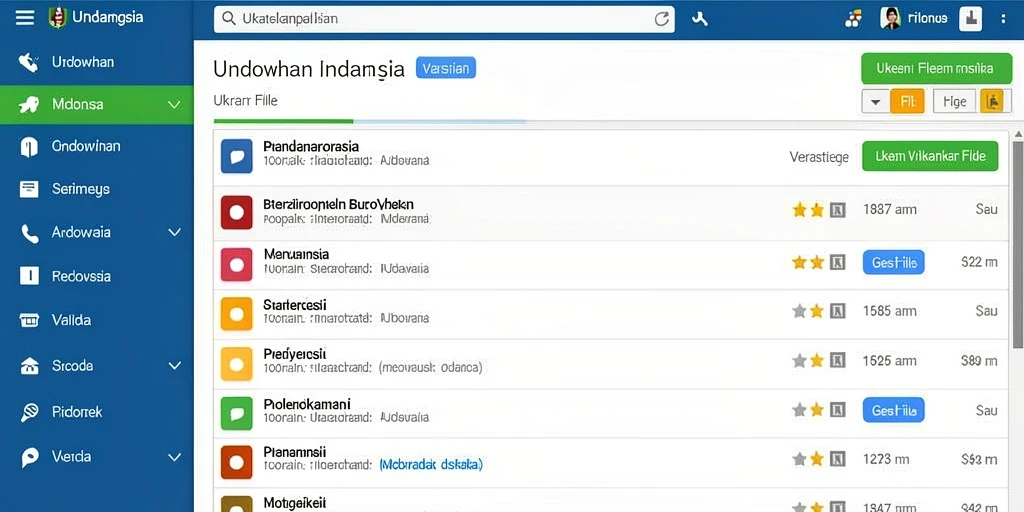
Task: Open the Urdowhan sidebar menu item
Action: click(97, 63)
